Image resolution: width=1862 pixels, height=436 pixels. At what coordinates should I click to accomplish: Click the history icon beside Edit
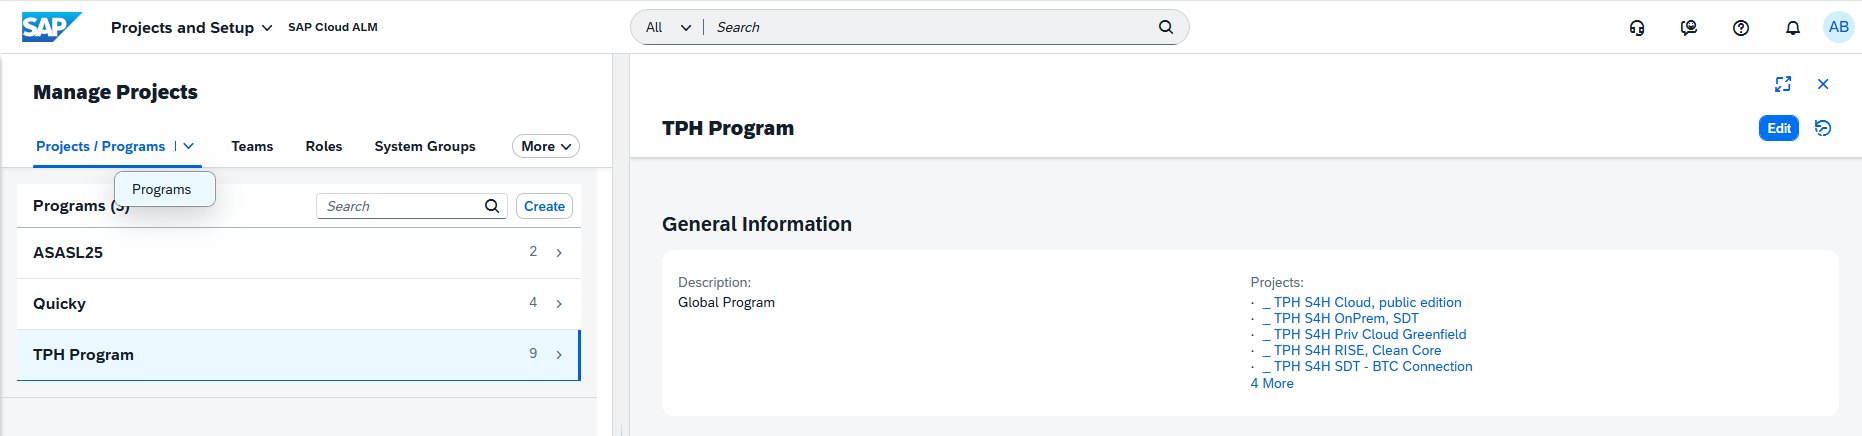click(x=1823, y=128)
